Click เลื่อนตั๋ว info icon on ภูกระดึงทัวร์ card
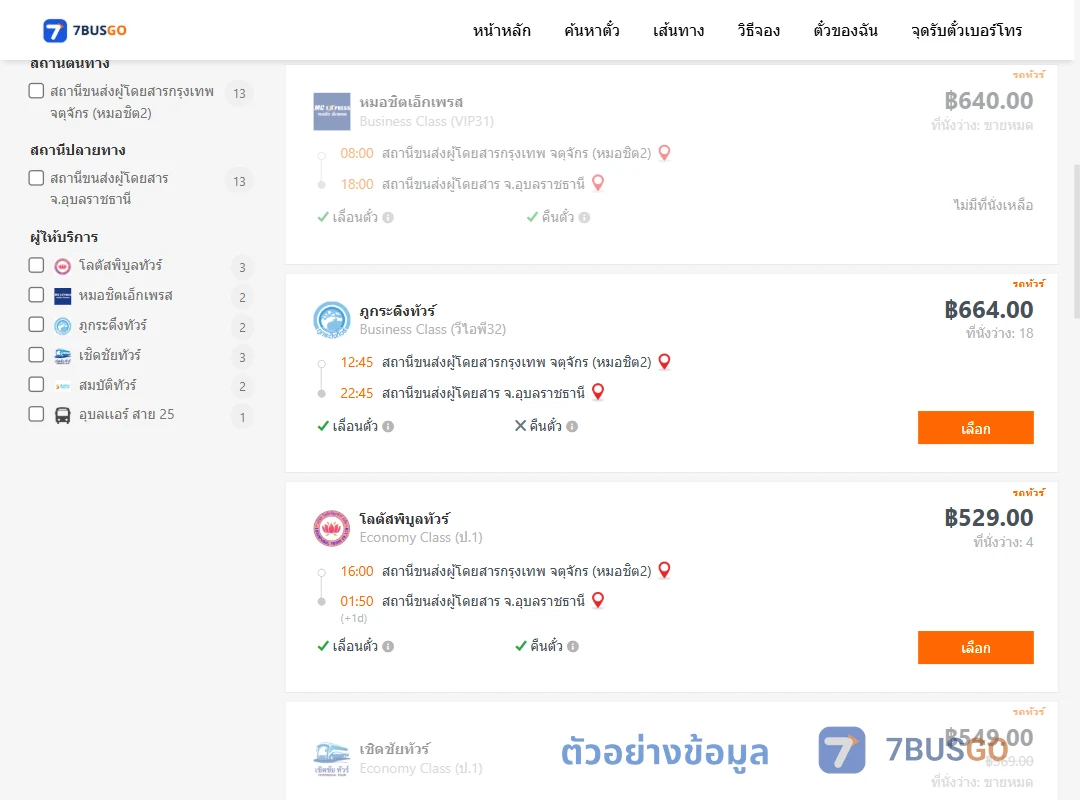This screenshot has height=800, width=1080. [x=388, y=427]
